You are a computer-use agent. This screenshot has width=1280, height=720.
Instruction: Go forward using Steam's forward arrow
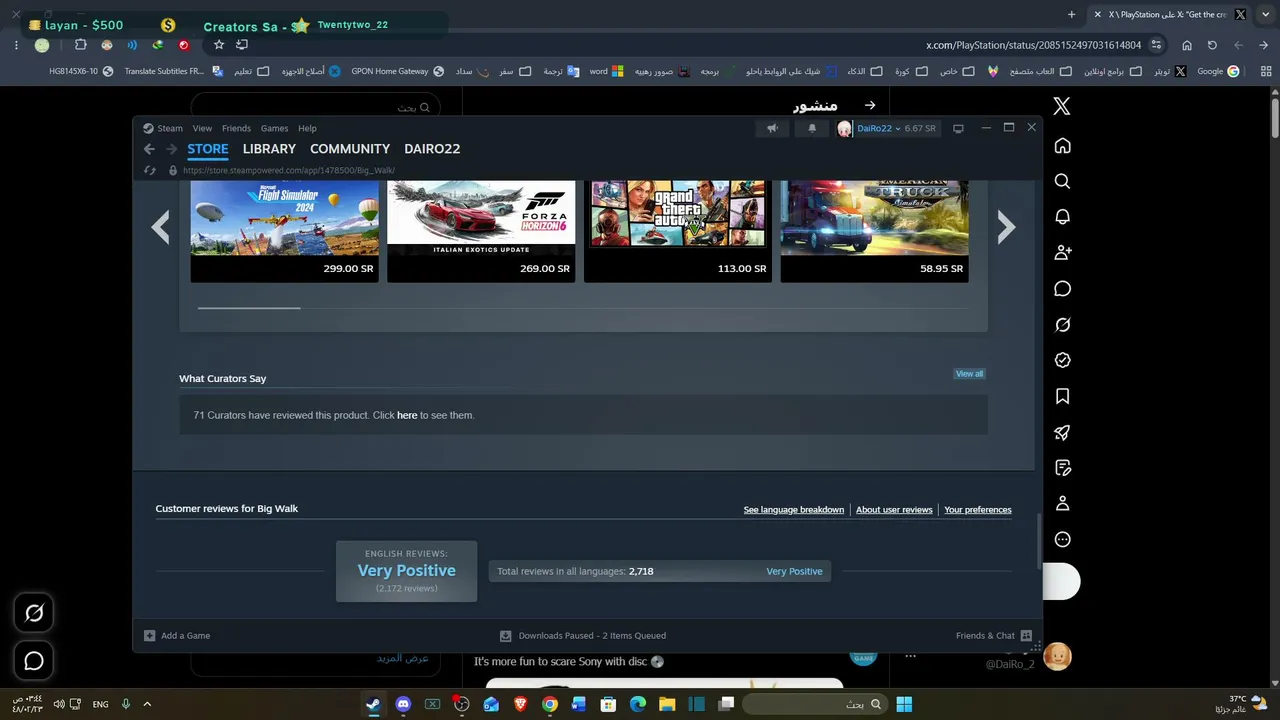coord(171,149)
